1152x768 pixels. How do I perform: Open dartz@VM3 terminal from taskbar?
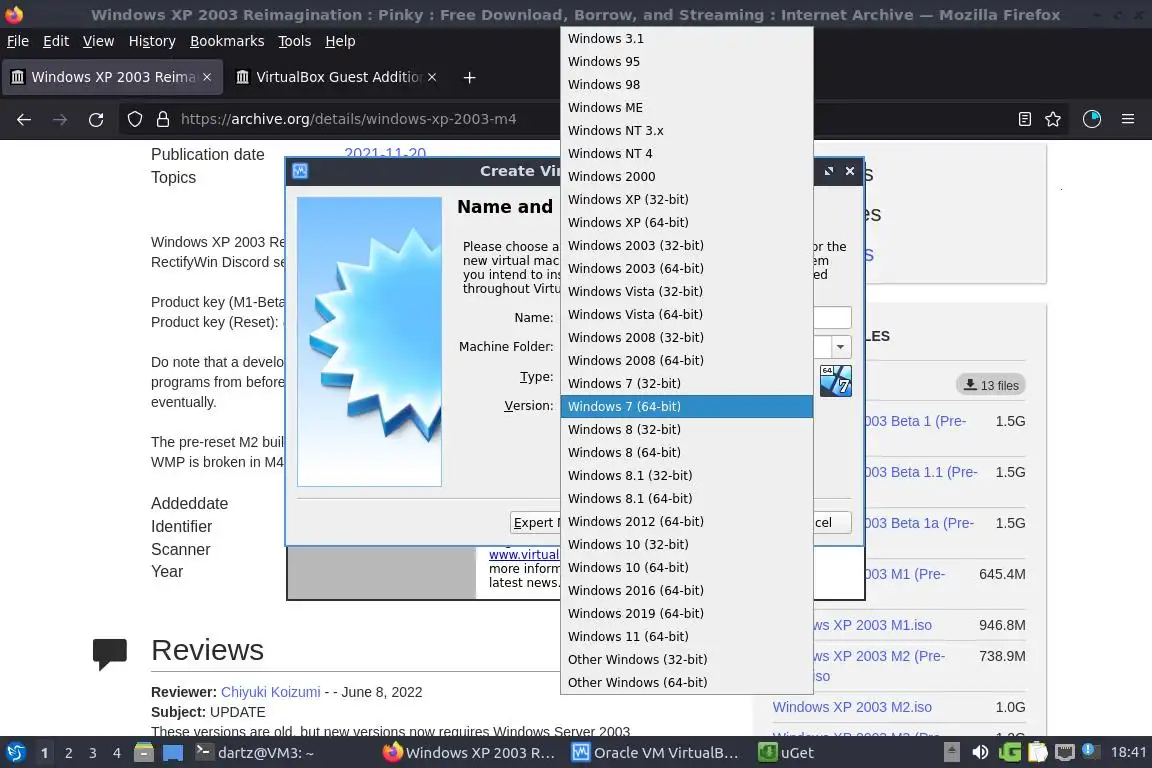(254, 753)
